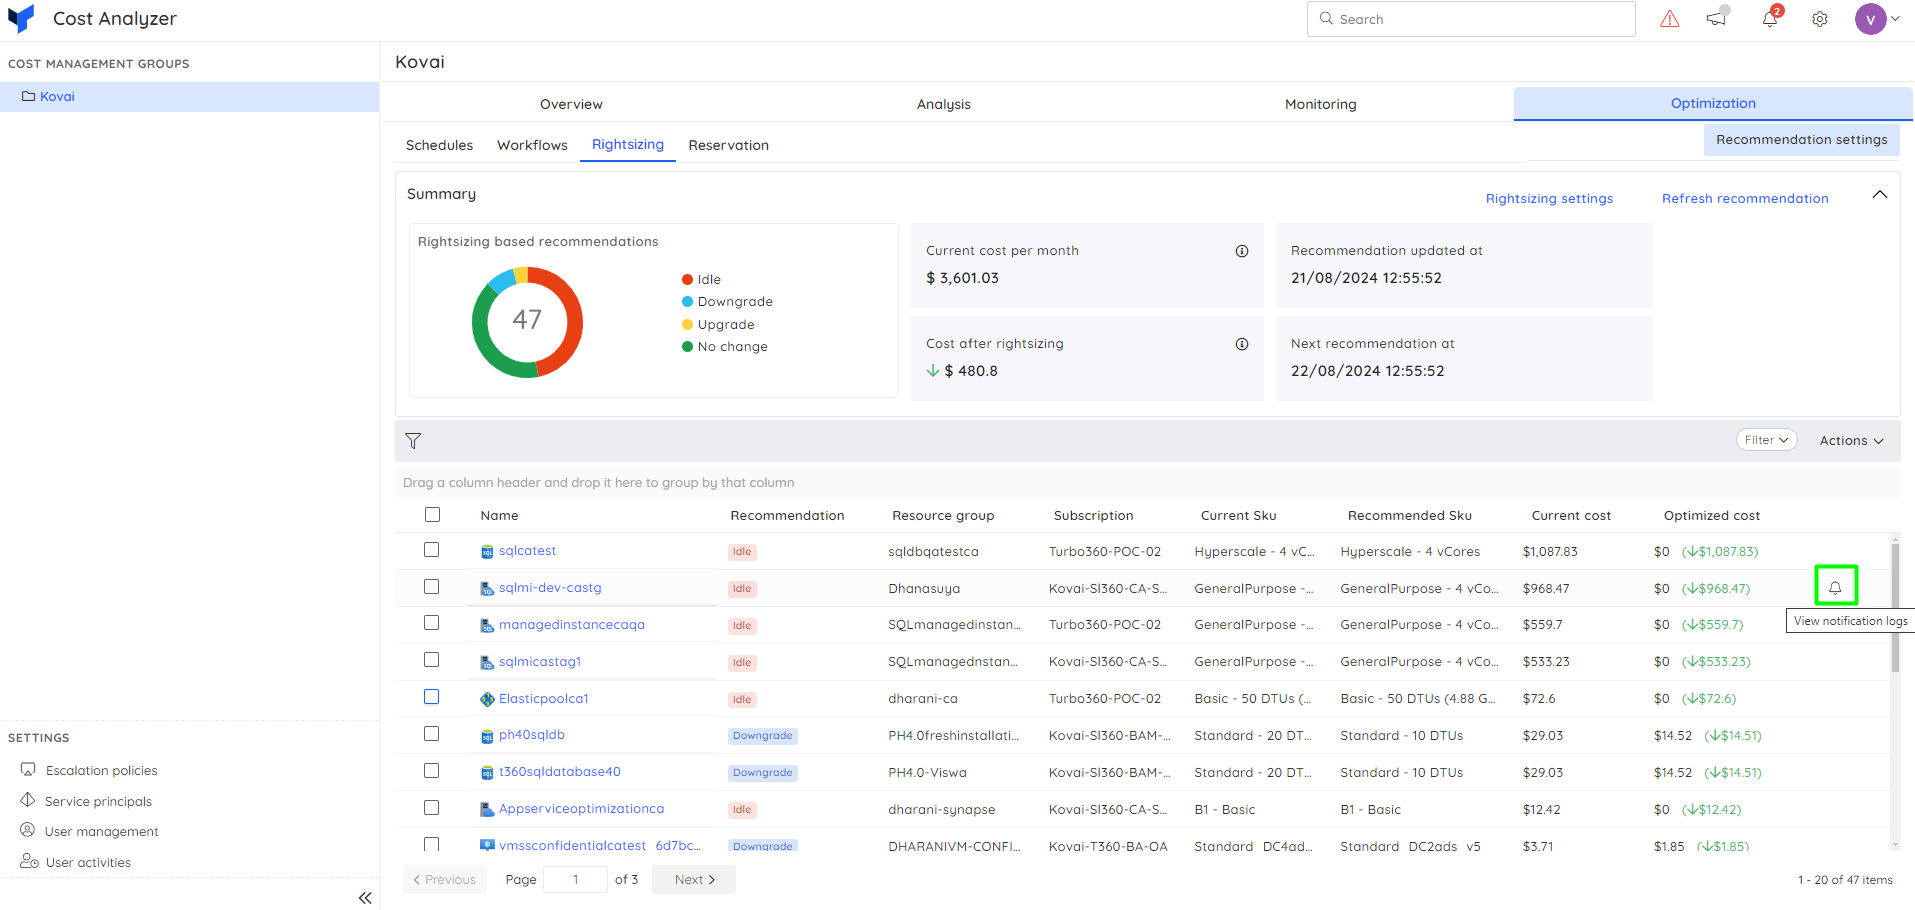Click the Kovai folder icon in sidebar
Screen dimensions: 1915x910
(29, 96)
